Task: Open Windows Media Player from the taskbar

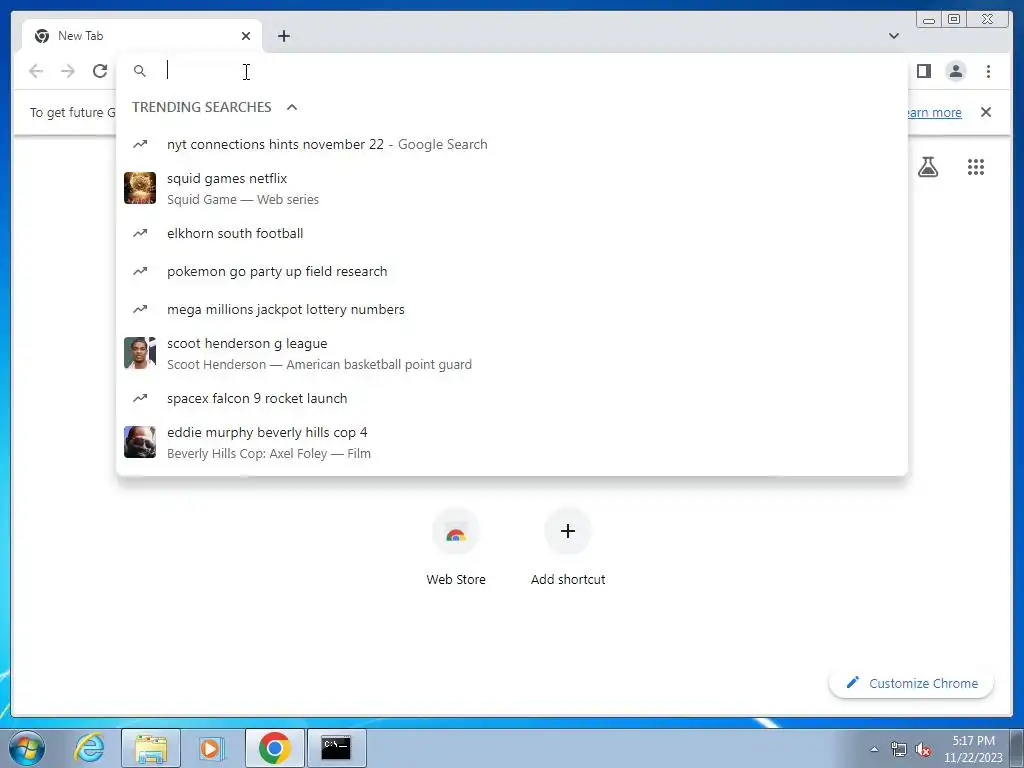Action: pos(212,748)
